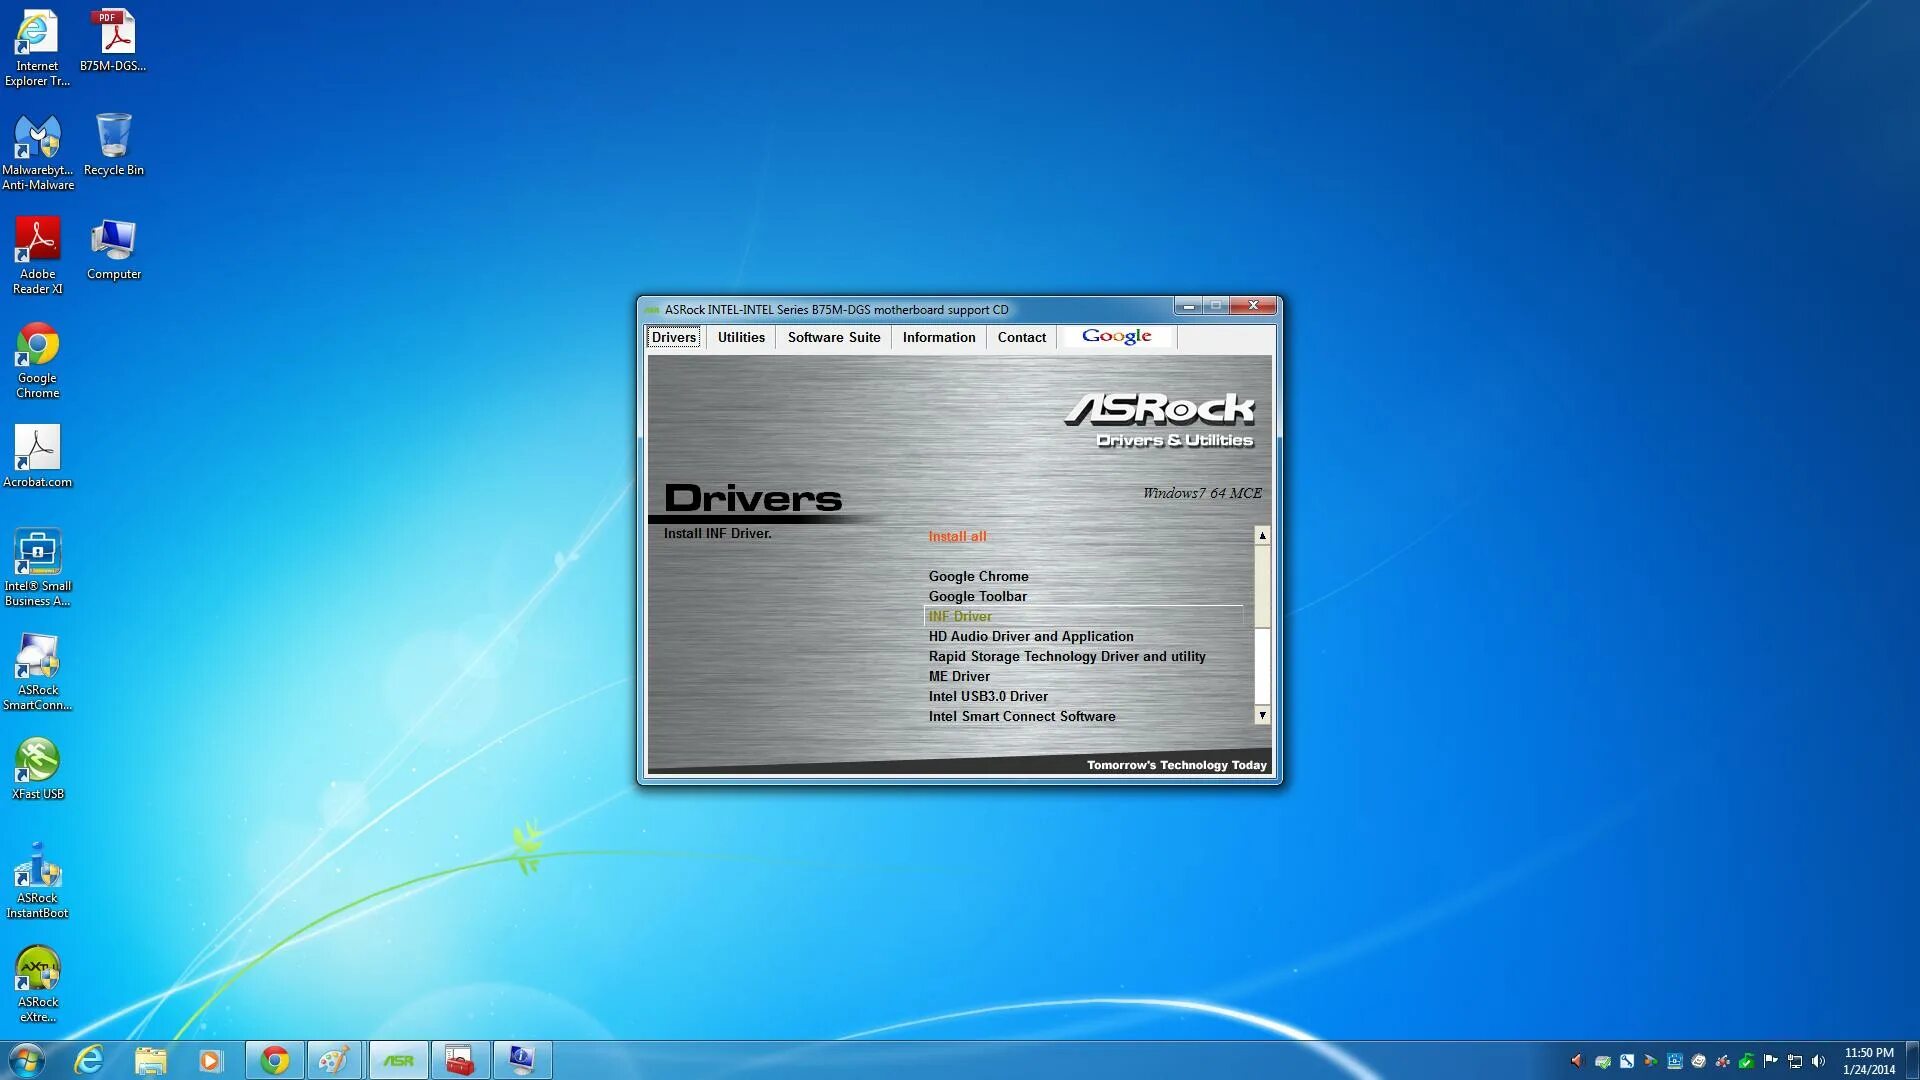Screen dimensions: 1920x1080
Task: Select Adobe Reader XI desktop icon
Action: [37, 256]
